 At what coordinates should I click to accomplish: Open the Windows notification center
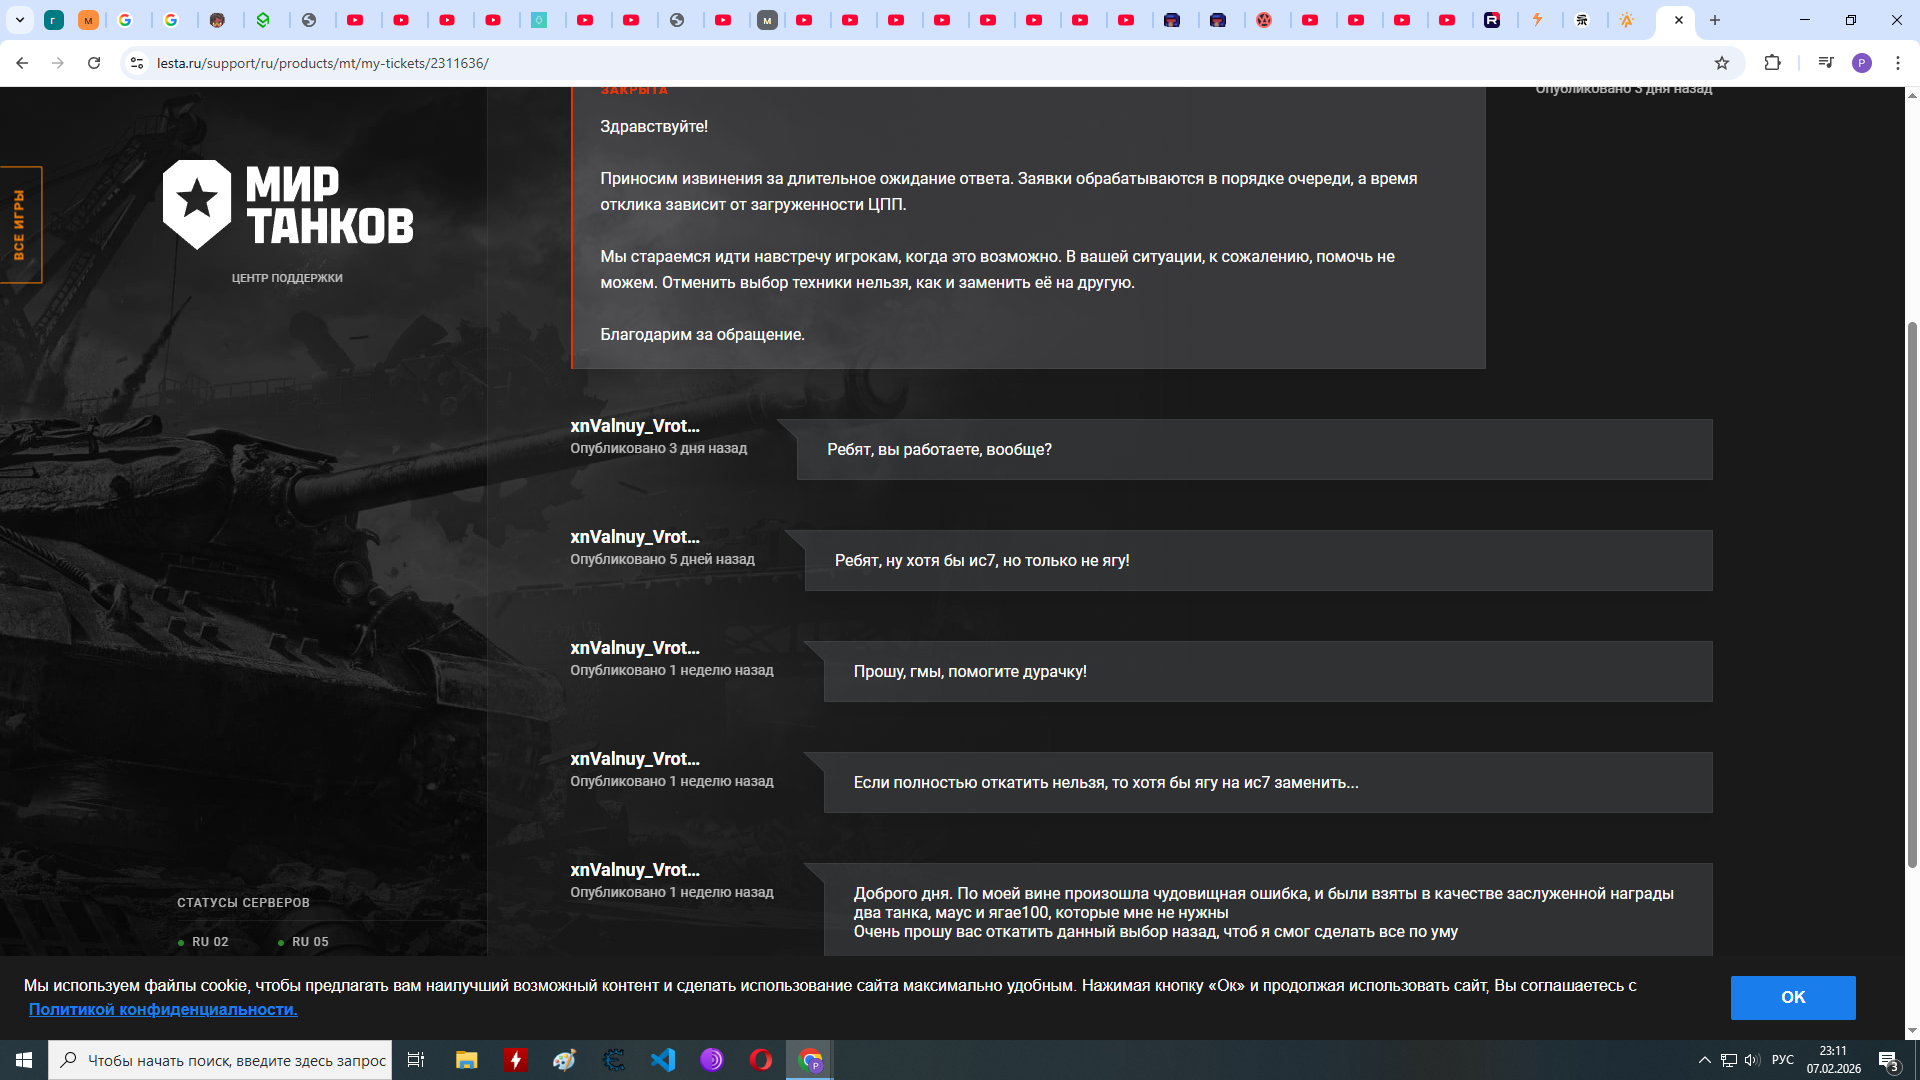[x=1888, y=1060]
